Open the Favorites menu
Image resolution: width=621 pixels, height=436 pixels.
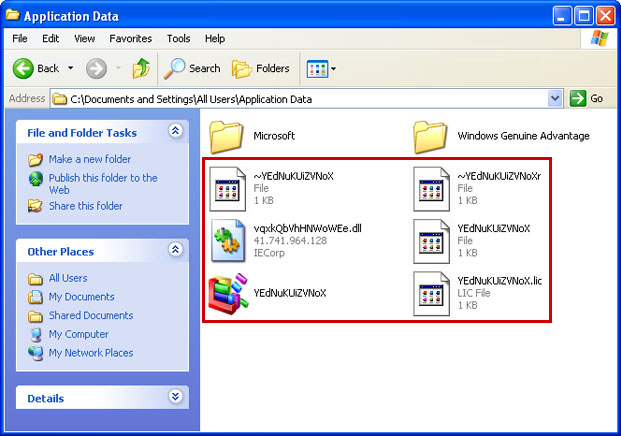(131, 38)
